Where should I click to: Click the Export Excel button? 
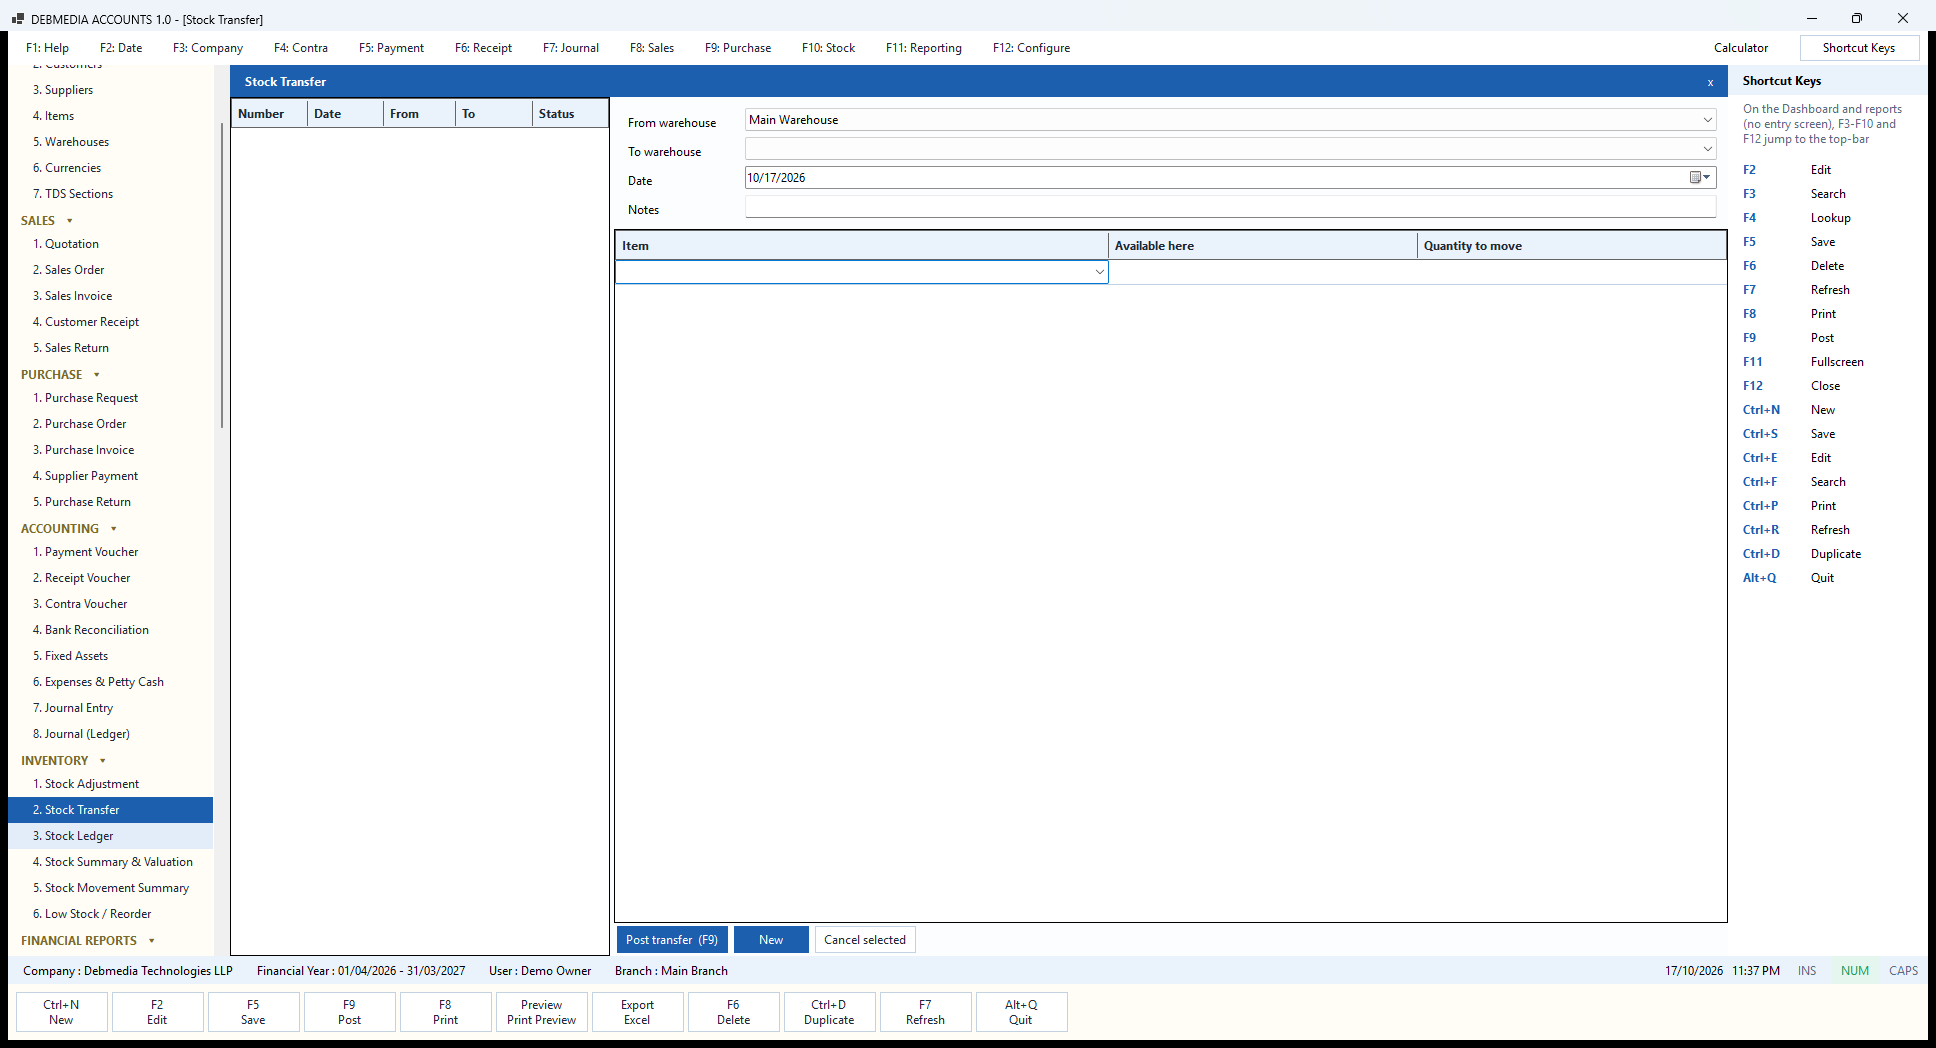pos(637,1012)
